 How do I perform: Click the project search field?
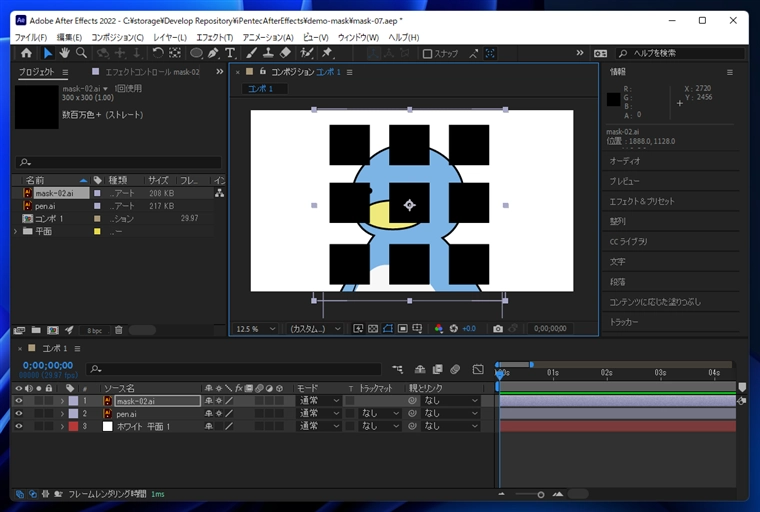(x=118, y=162)
